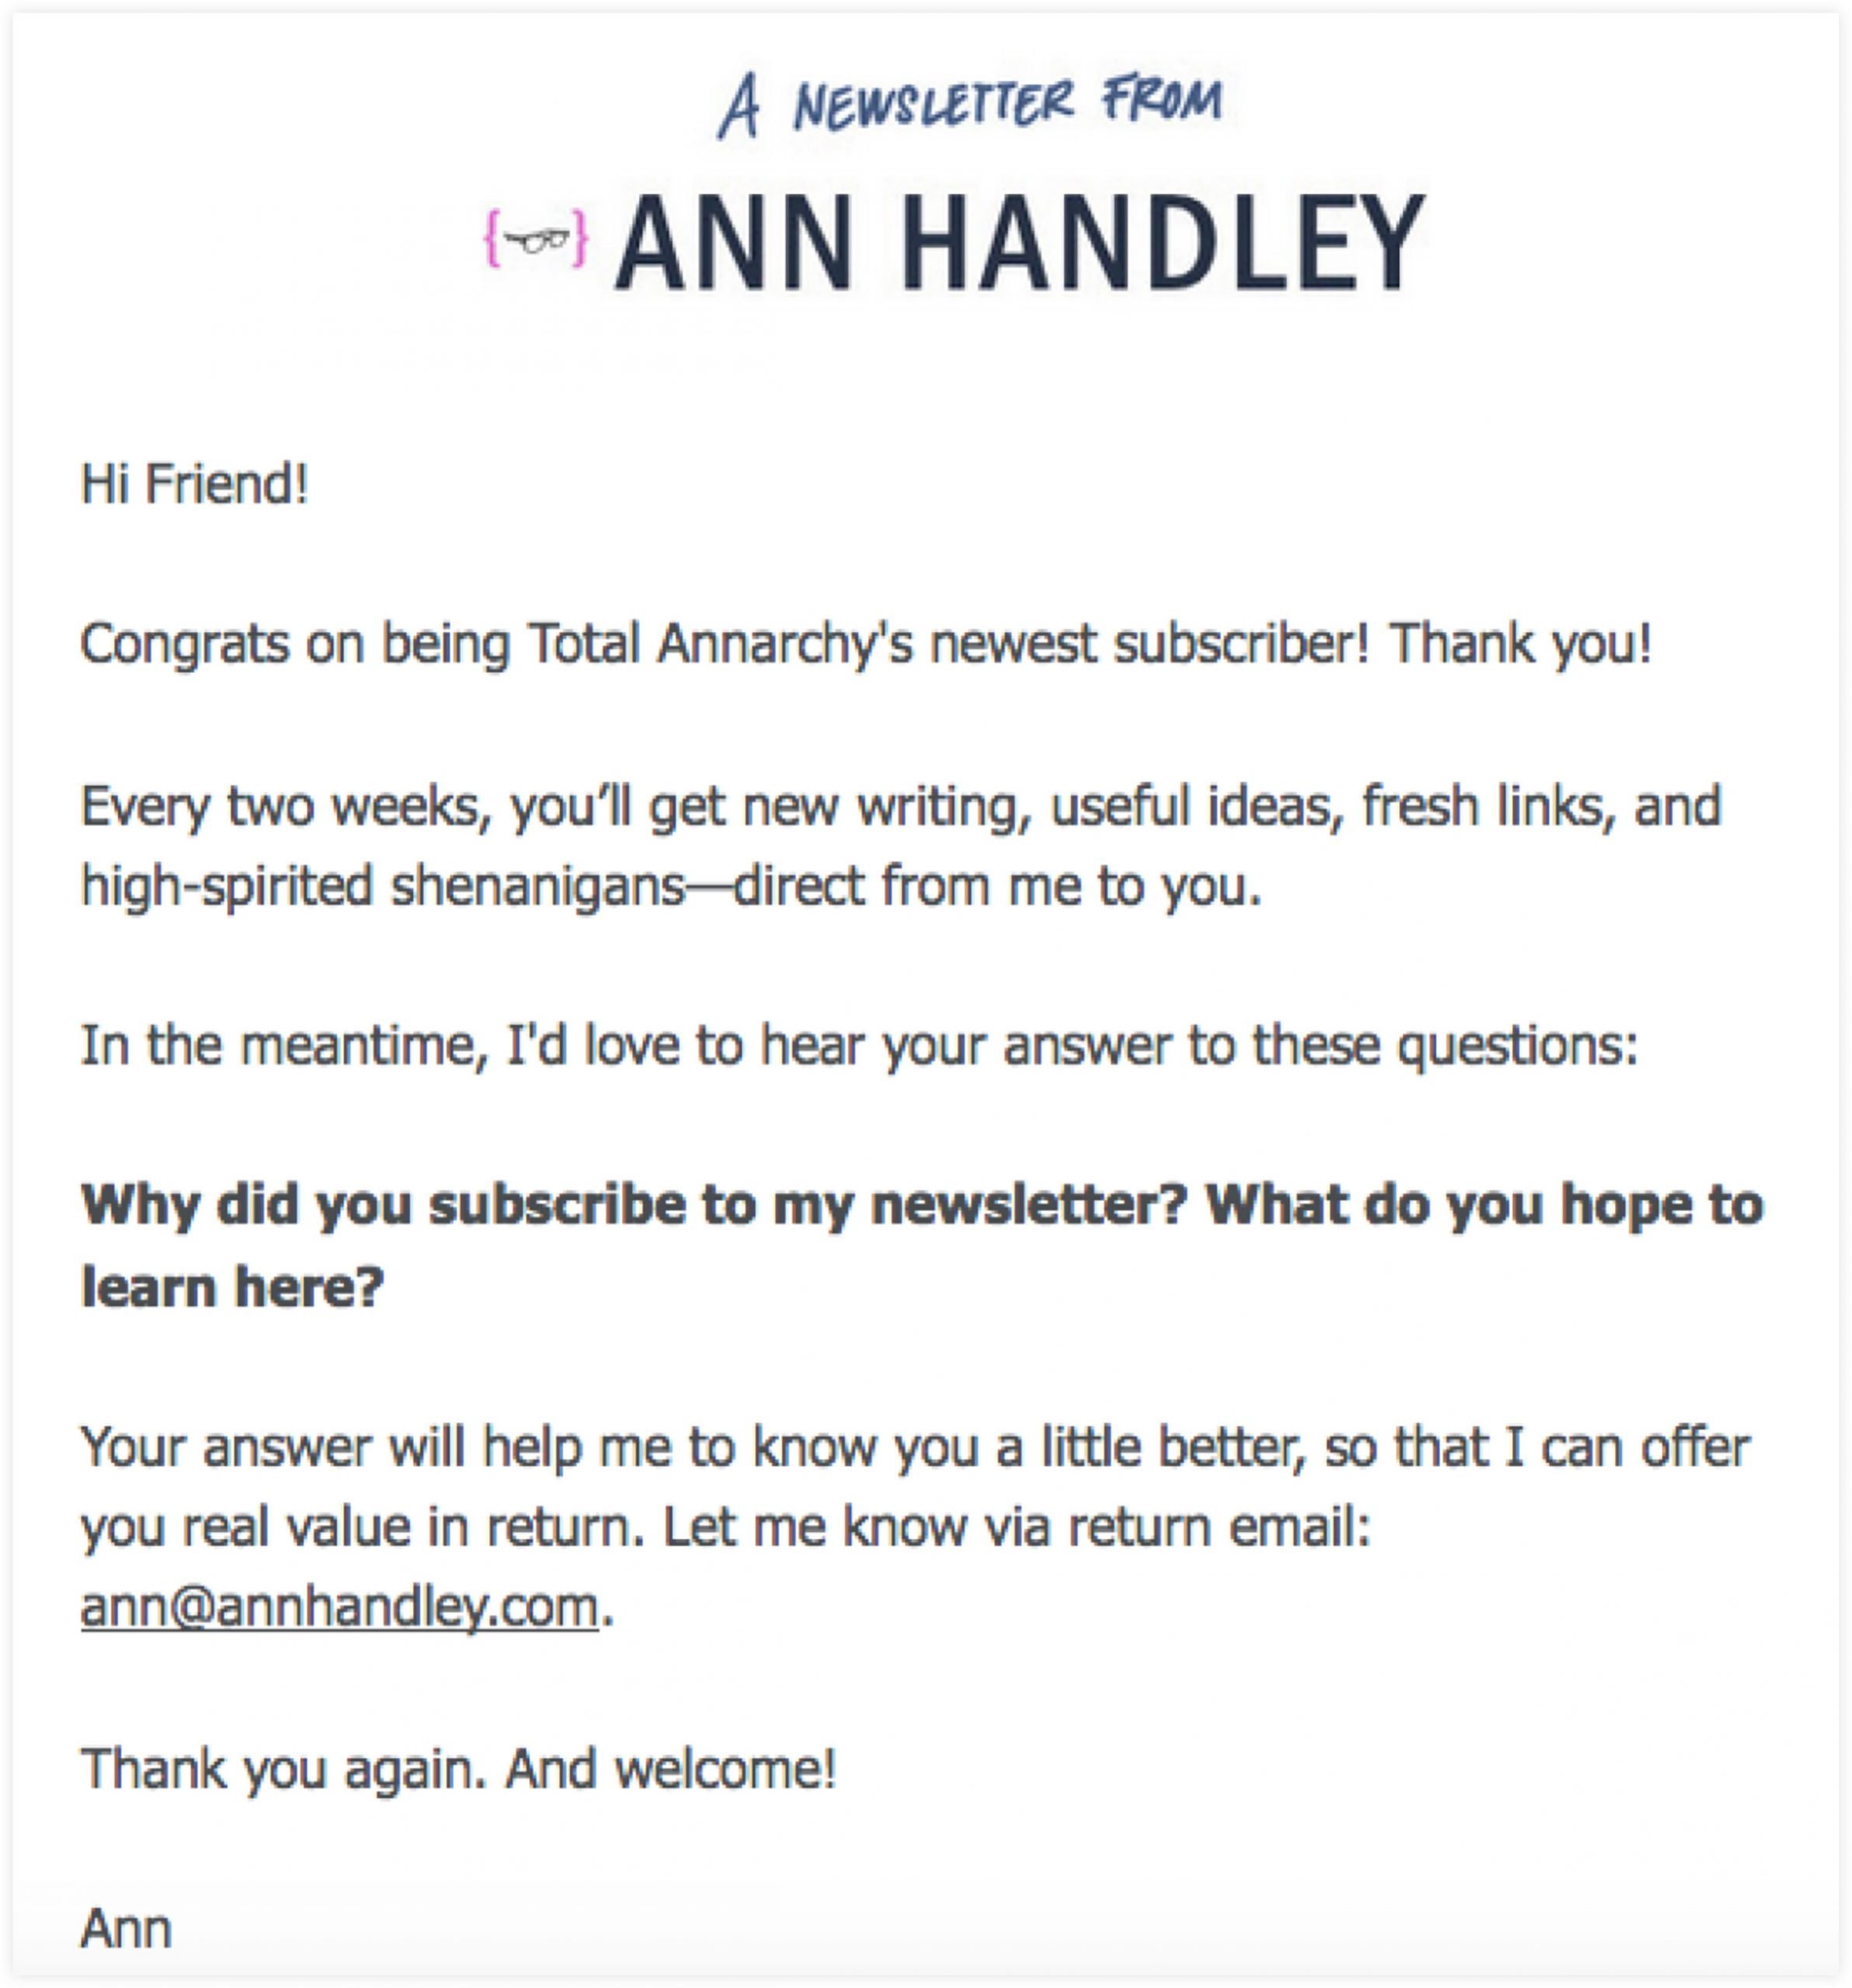Click the "Ann" signature at the bottom
This screenshot has width=1852, height=1988.
pos(126,1929)
